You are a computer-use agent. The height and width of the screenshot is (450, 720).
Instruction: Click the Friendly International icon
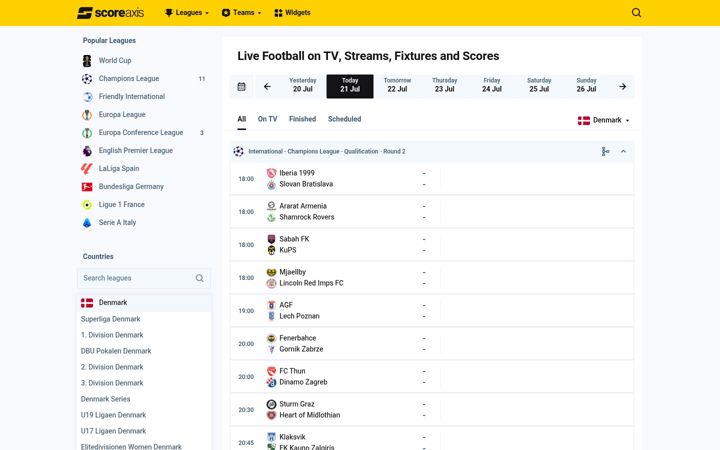click(x=87, y=96)
